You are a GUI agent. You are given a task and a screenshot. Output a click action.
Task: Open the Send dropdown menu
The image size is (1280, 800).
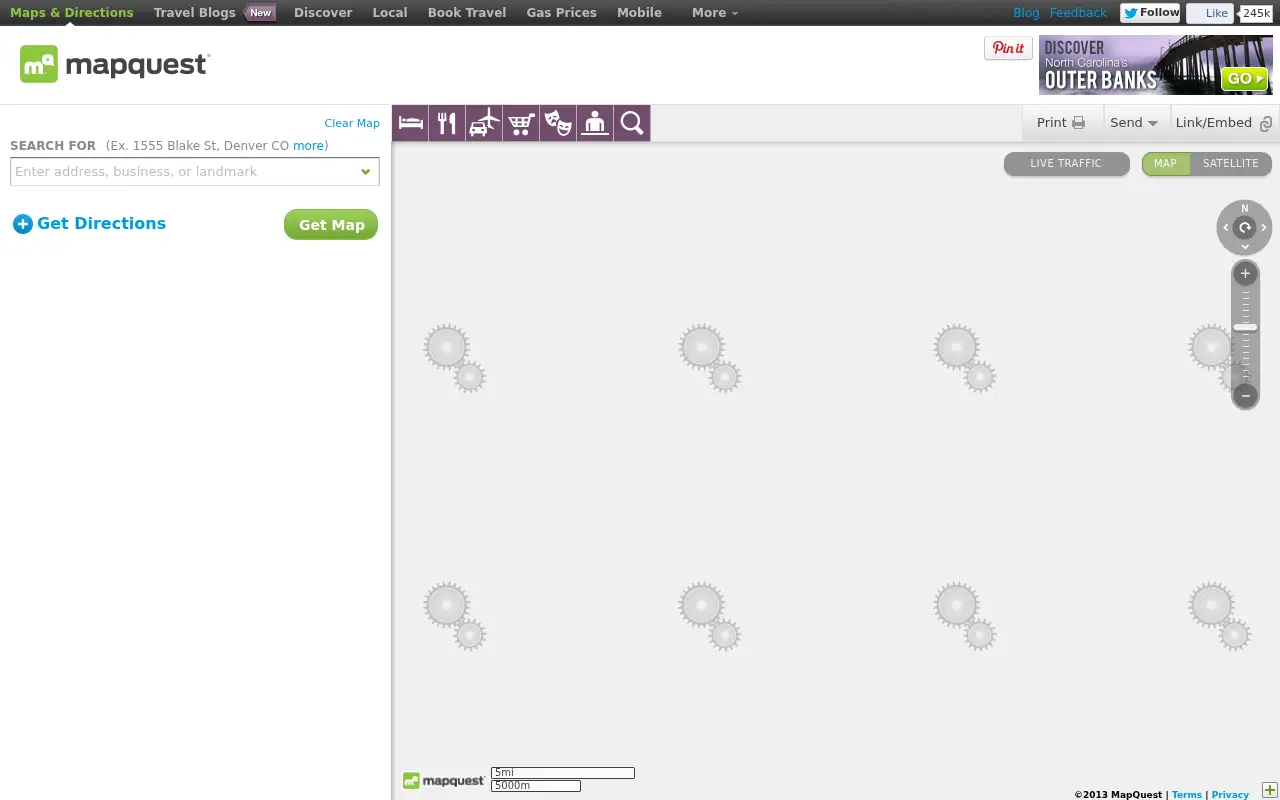tap(1134, 123)
